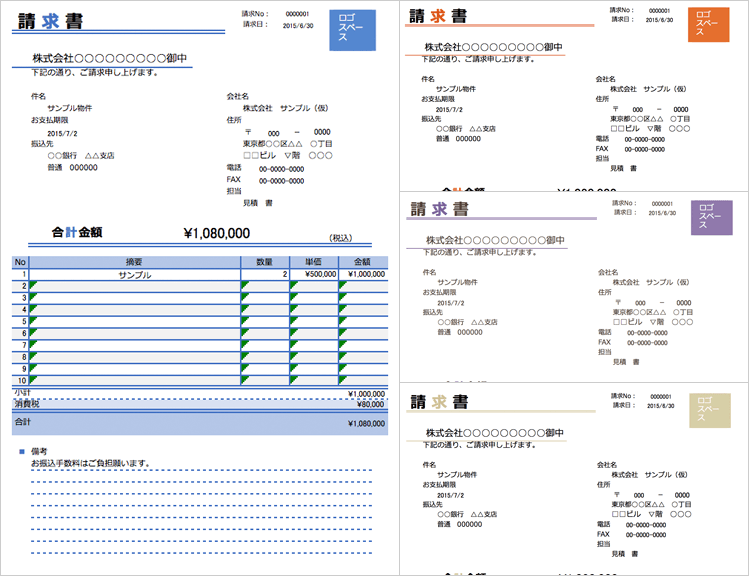Click 株式会社○○○御中 addressee on the purple invoice
This screenshot has width=750, height=576.
495,240
